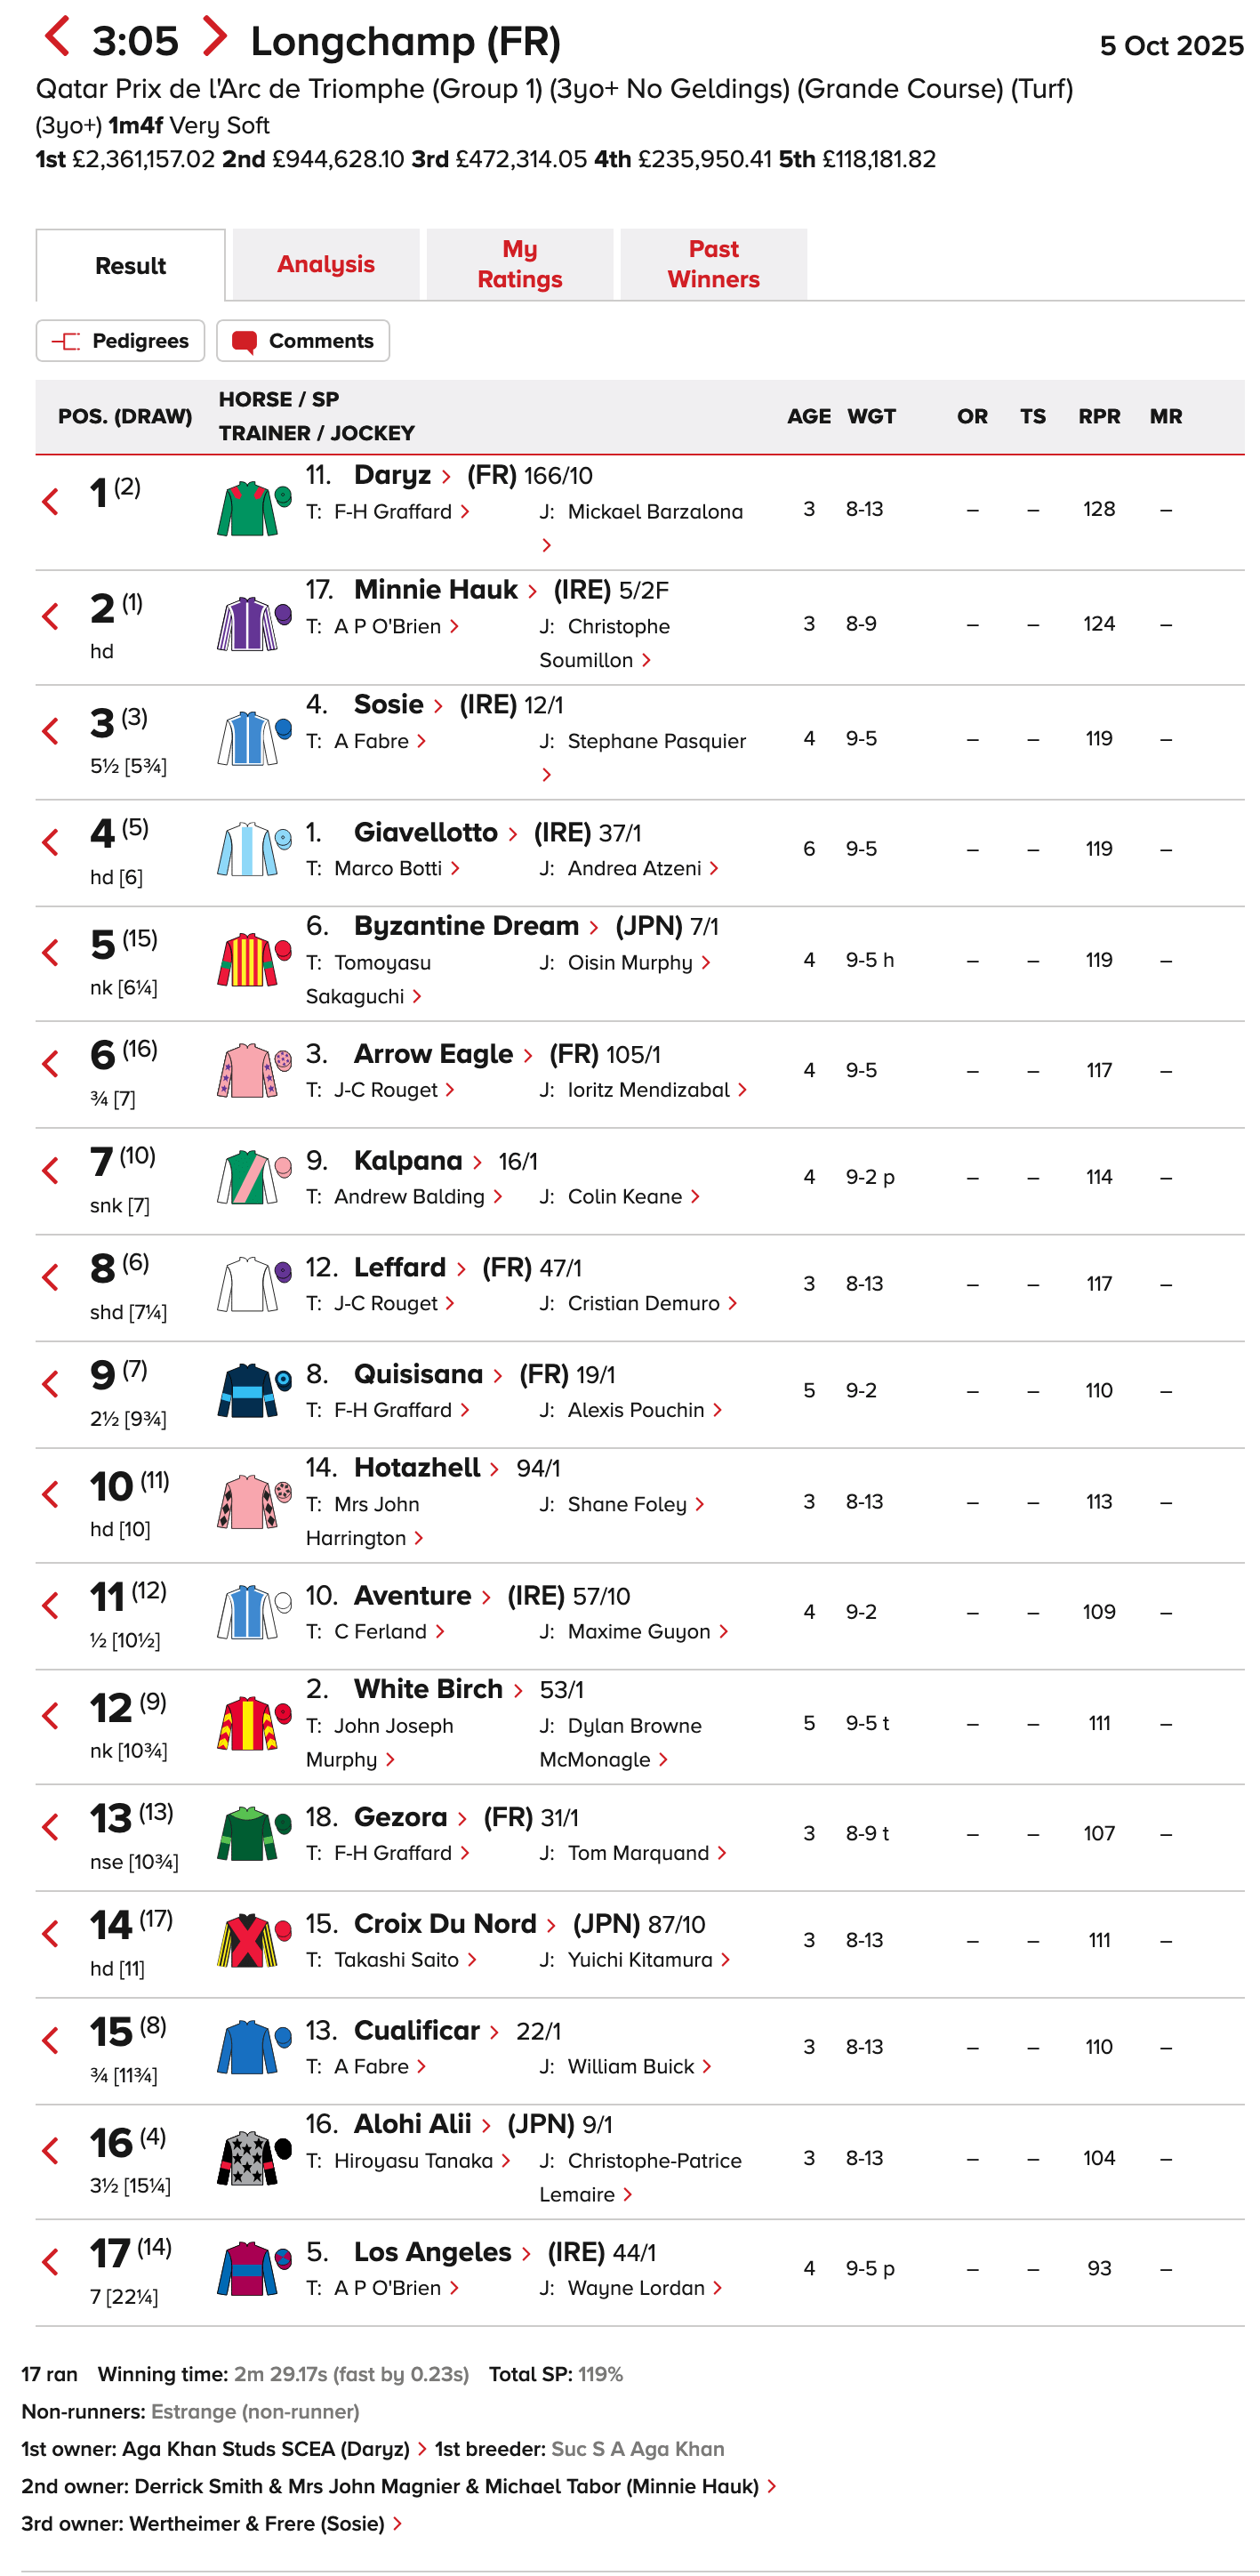
Task: Toggle Comments display button
Action: coord(303,341)
